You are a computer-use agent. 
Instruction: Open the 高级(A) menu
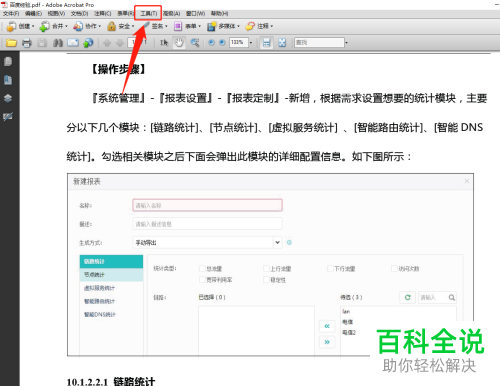tap(172, 14)
